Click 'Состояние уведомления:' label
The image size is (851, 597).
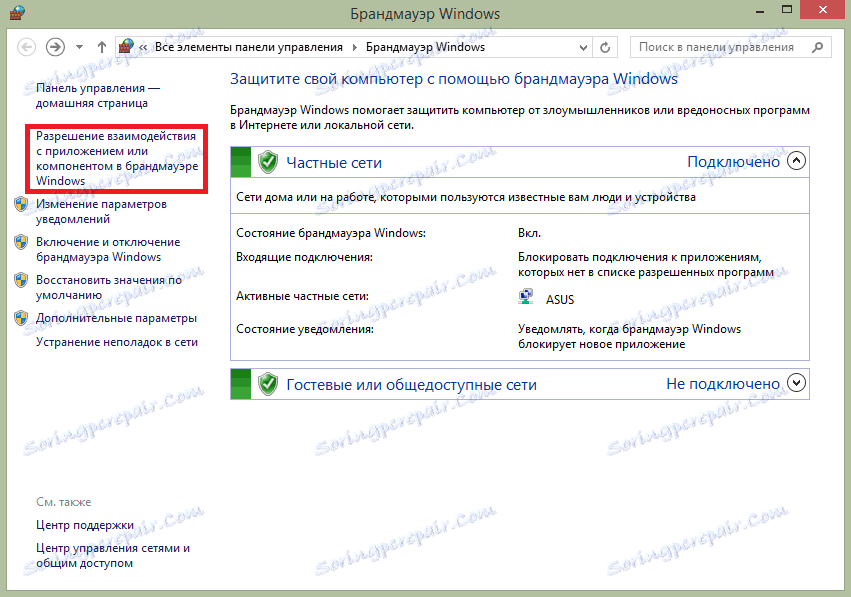[x=305, y=329]
